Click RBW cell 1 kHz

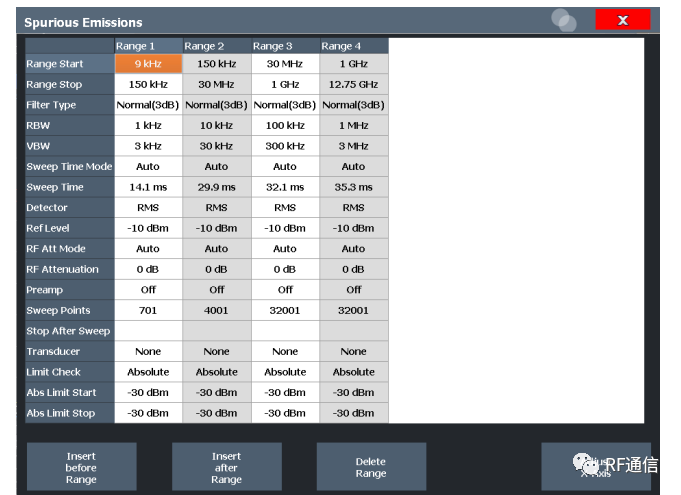[149, 125]
